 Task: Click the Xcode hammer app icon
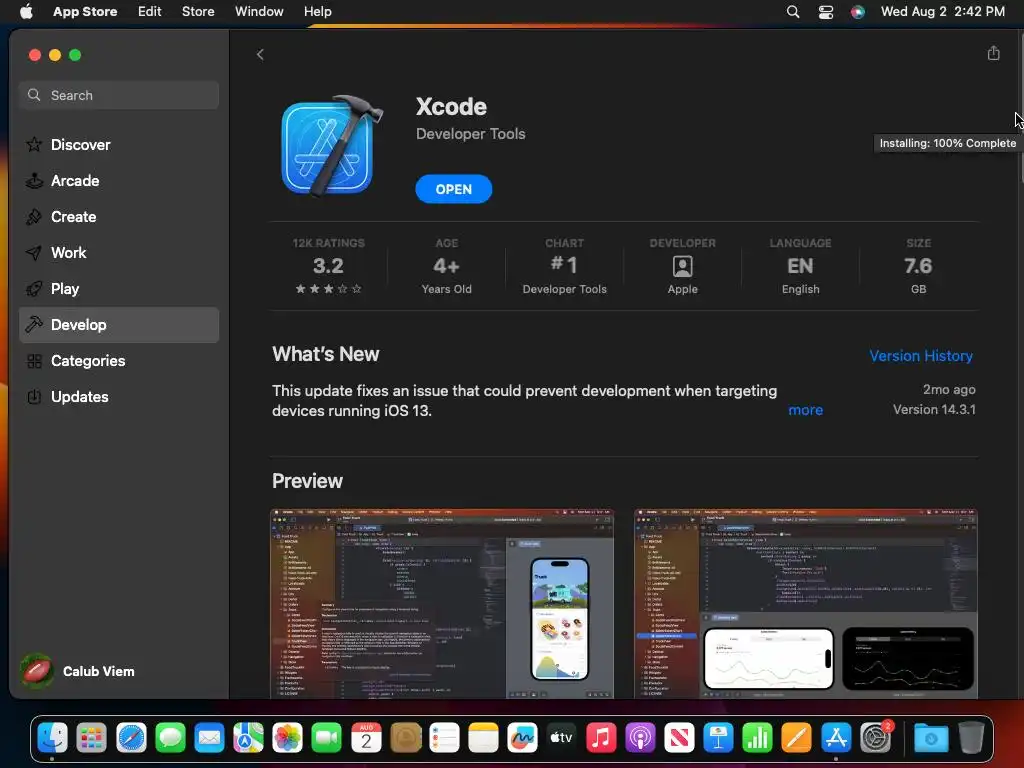332,146
